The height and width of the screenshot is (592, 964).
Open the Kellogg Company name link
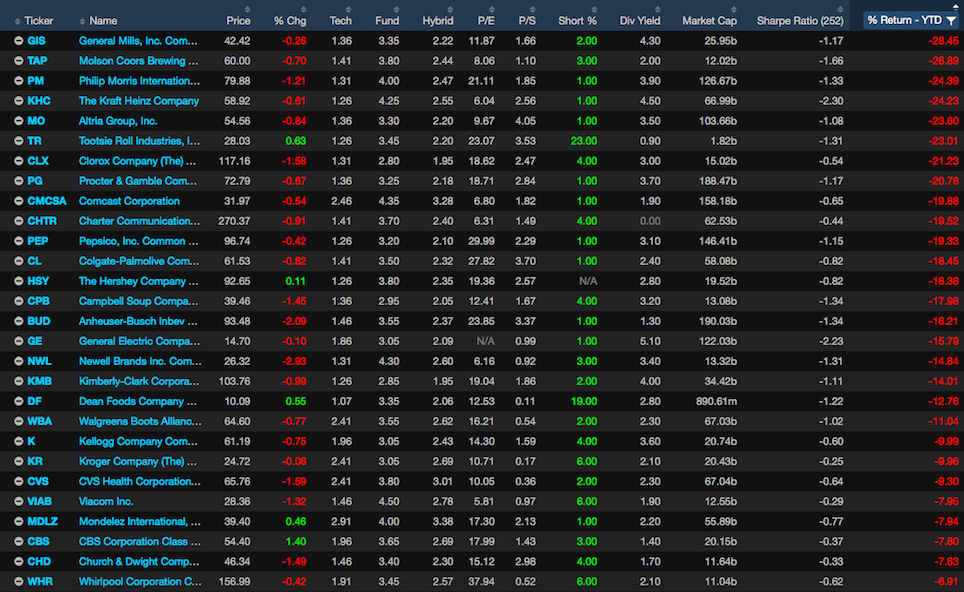(138, 441)
